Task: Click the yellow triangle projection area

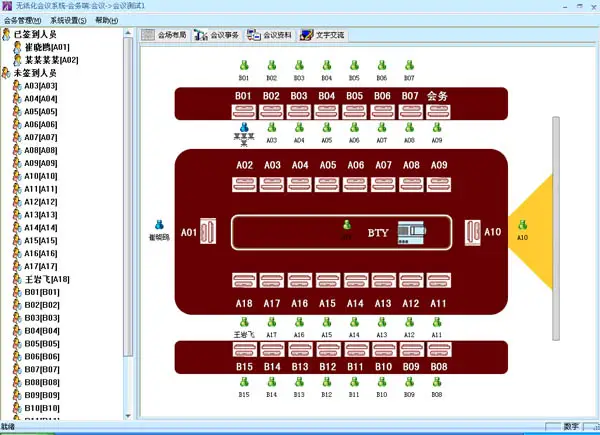Action: click(531, 232)
